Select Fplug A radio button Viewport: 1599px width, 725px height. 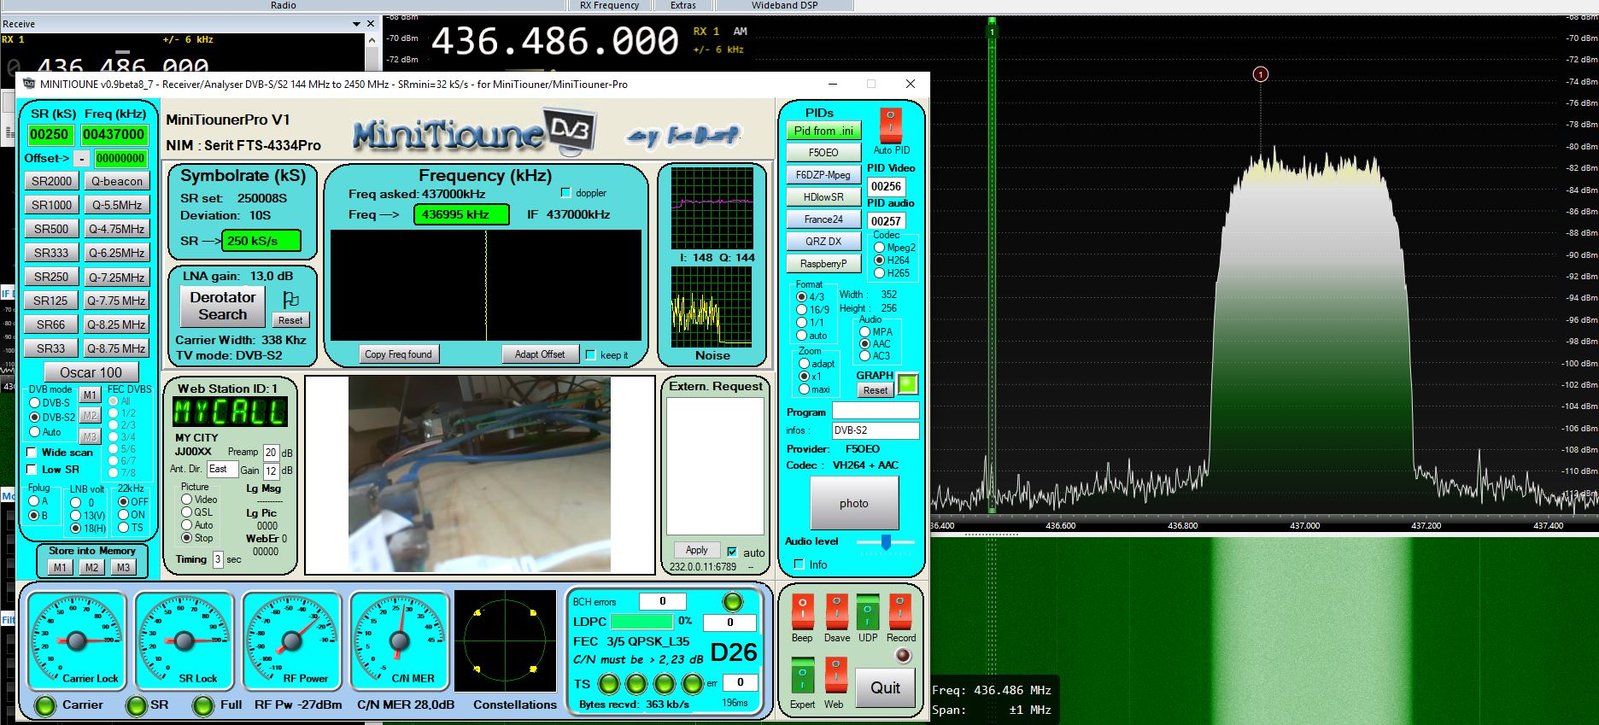click(33, 502)
